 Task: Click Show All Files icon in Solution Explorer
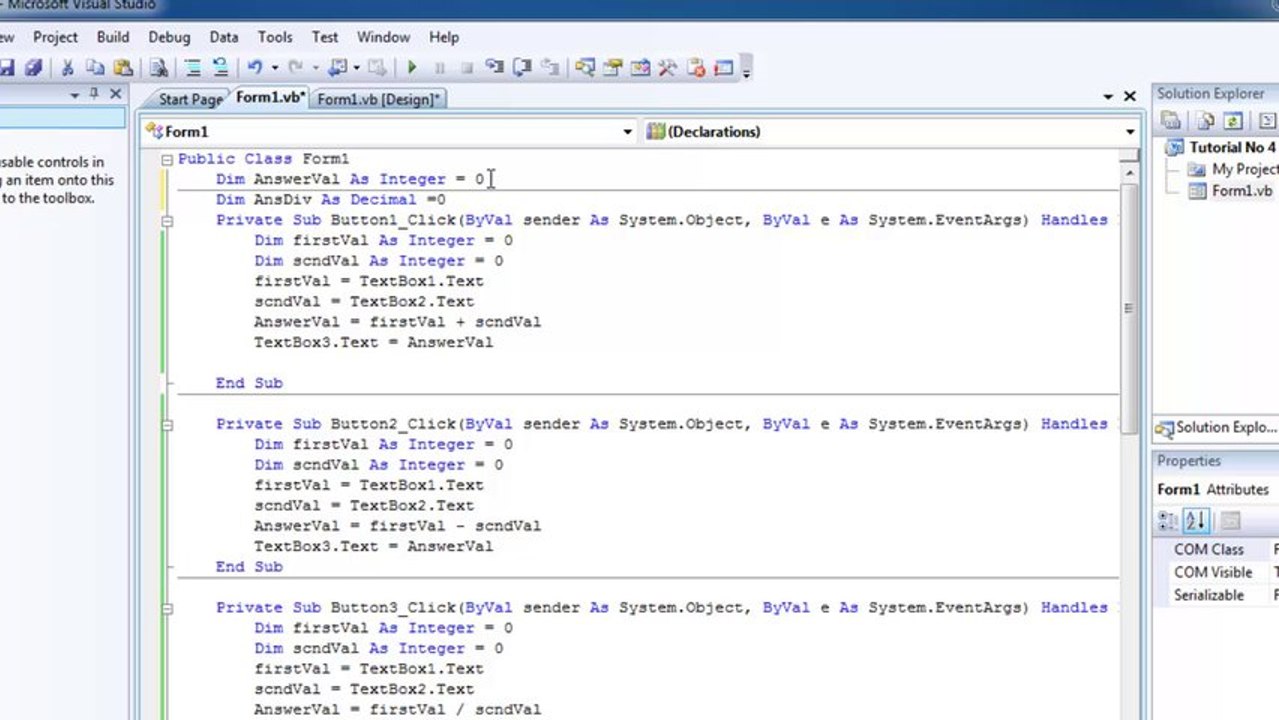click(x=1206, y=121)
